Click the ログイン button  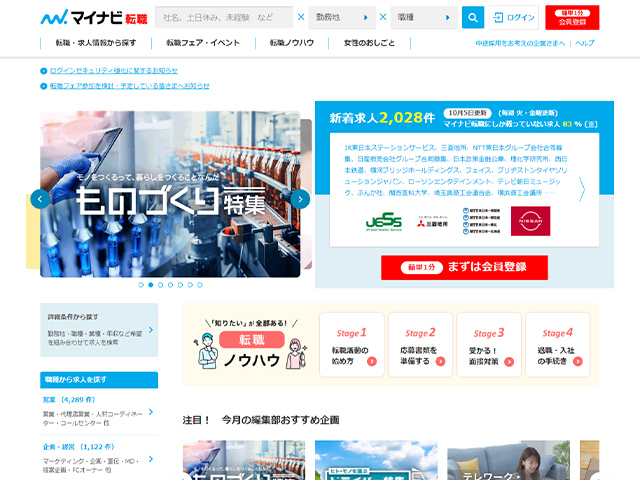tap(514, 18)
